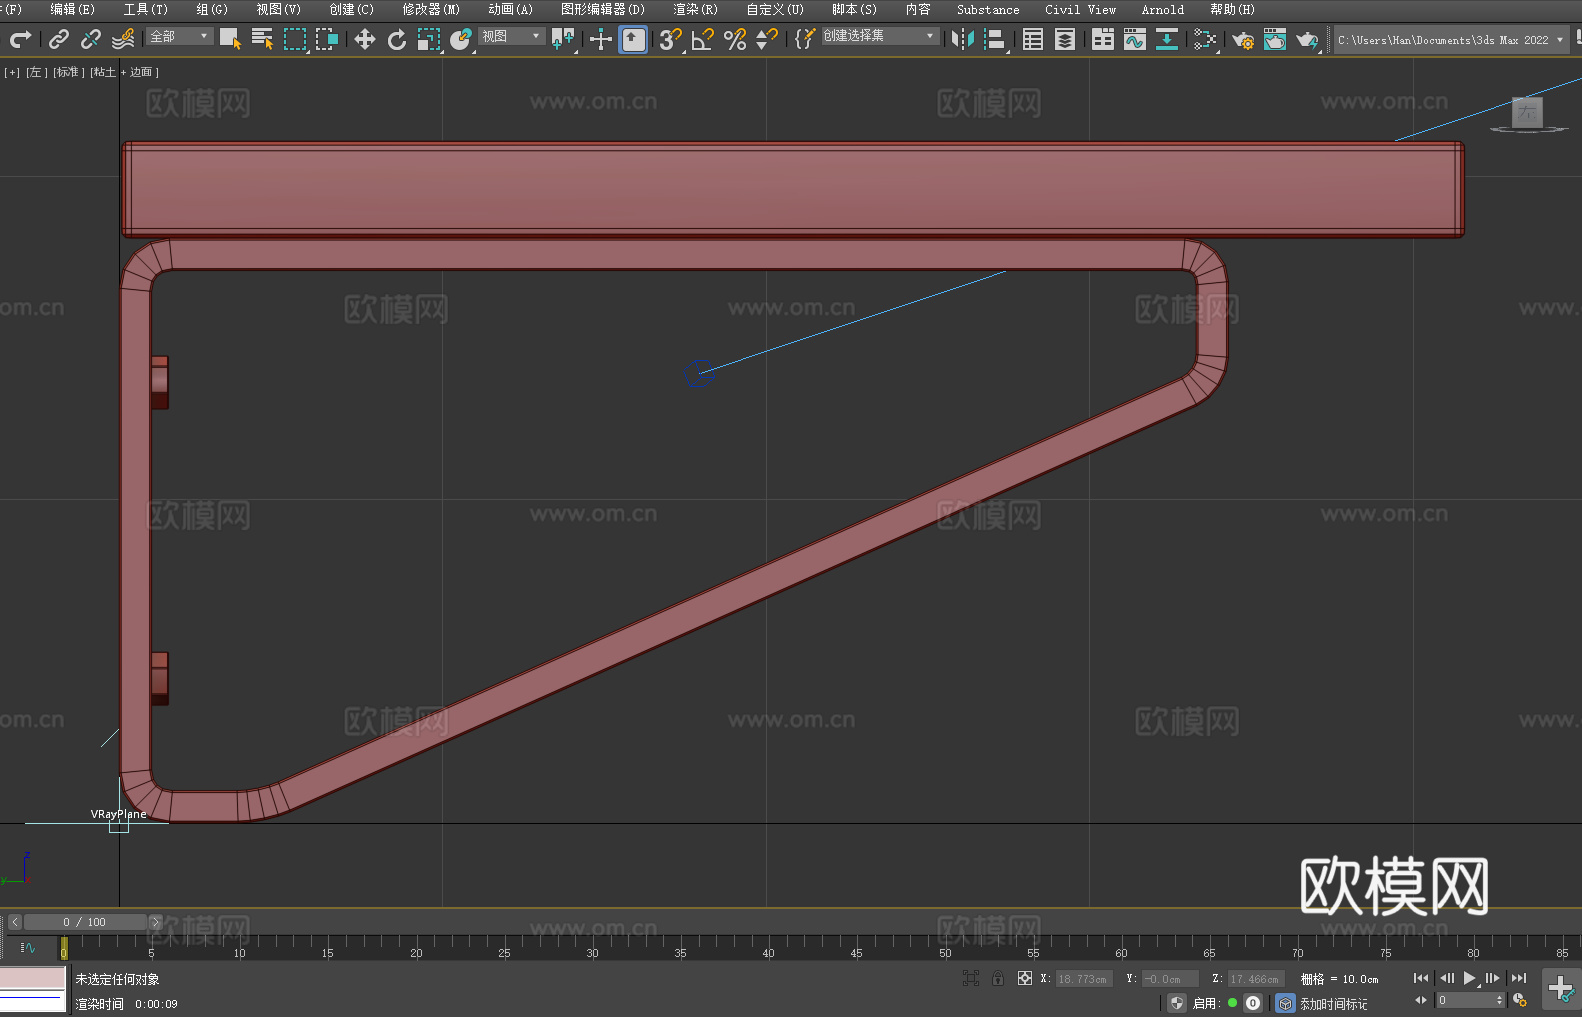The image size is (1582, 1017).
Task: Show the Ribbon toggle icon
Action: click(x=1103, y=39)
